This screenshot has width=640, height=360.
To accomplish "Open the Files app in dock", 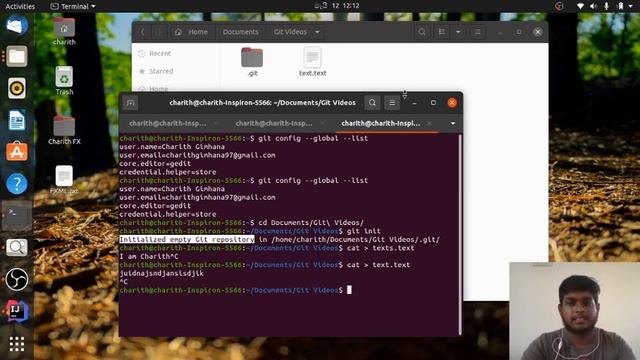I will point(17,56).
